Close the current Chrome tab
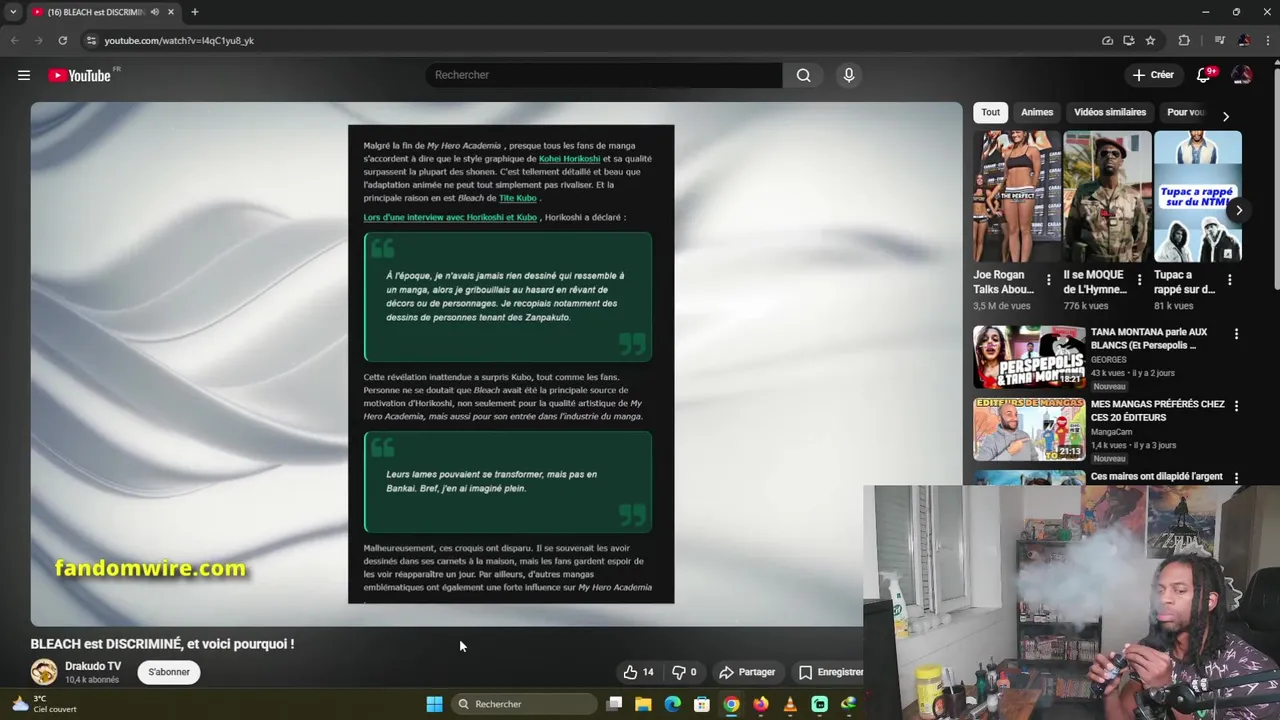Image resolution: width=1280 pixels, height=720 pixels. [171, 12]
